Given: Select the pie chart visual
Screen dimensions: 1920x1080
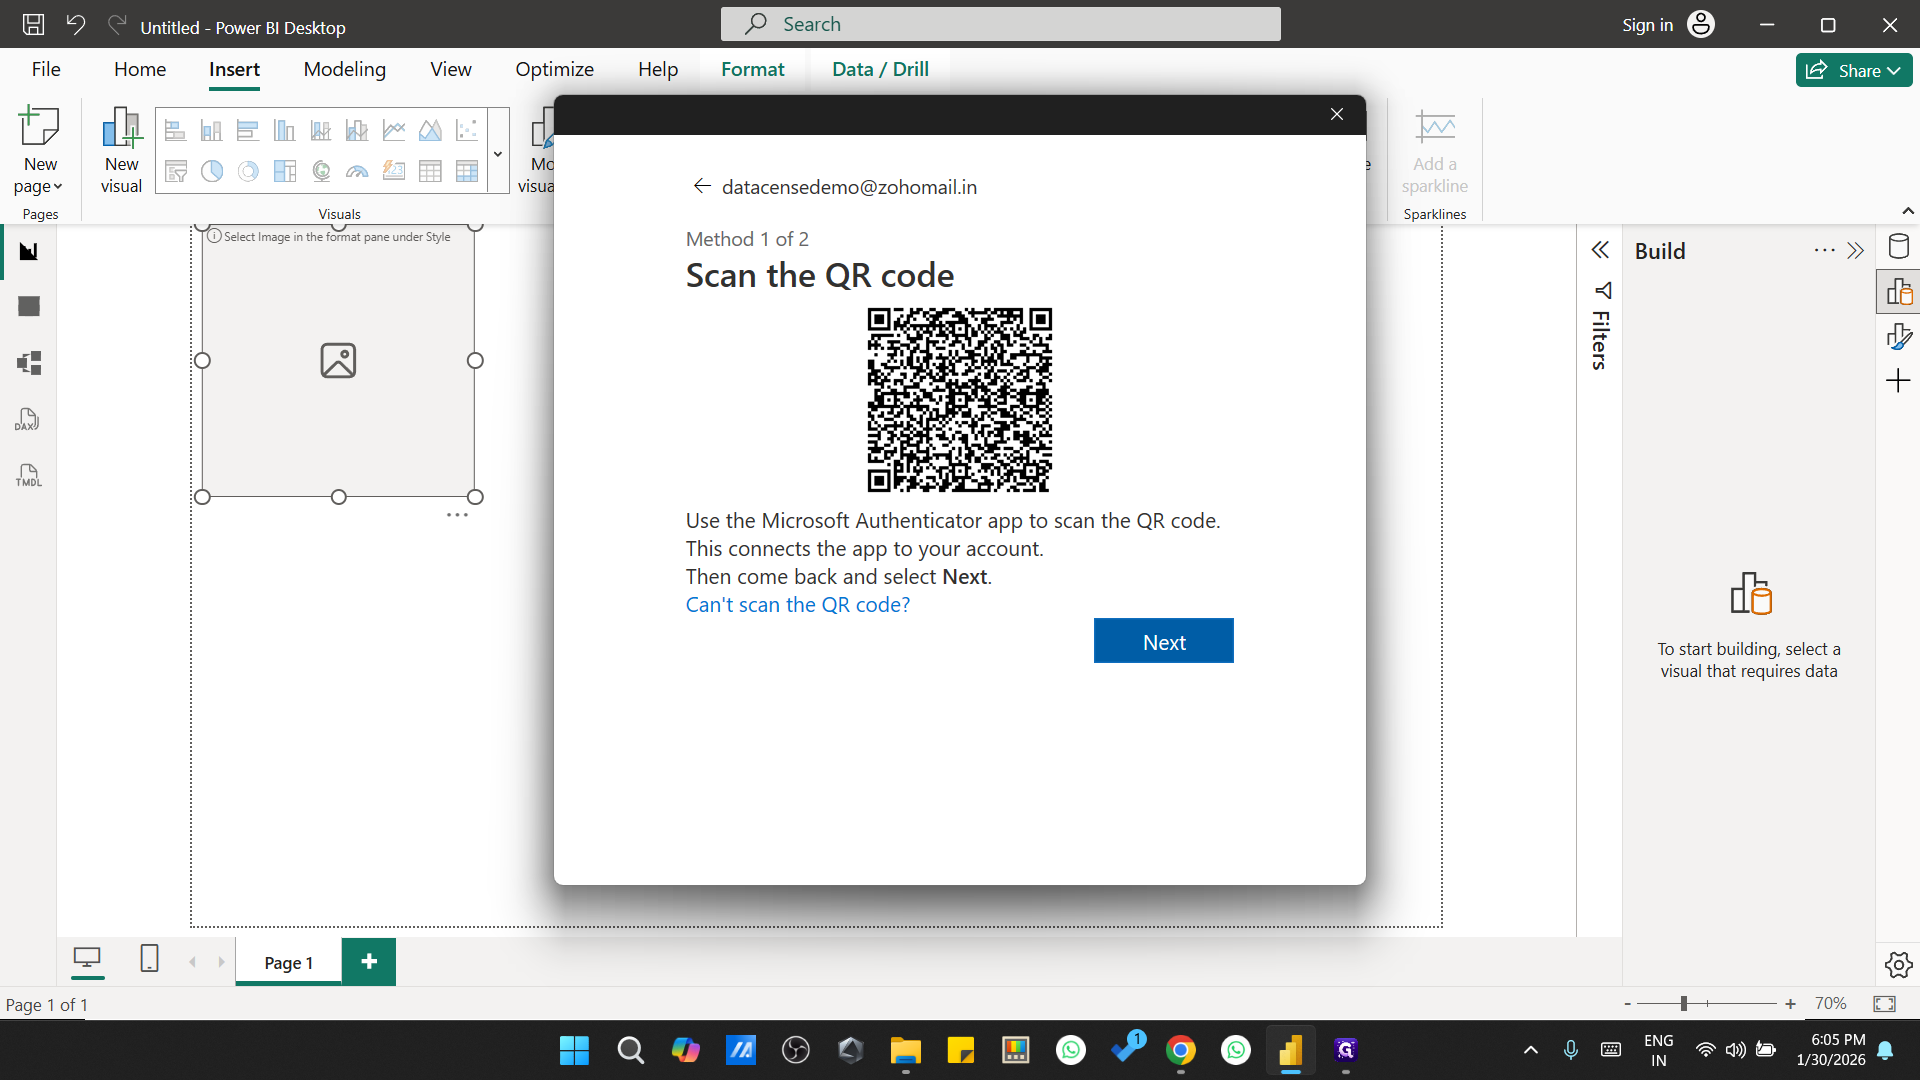Looking at the screenshot, I should 211,171.
